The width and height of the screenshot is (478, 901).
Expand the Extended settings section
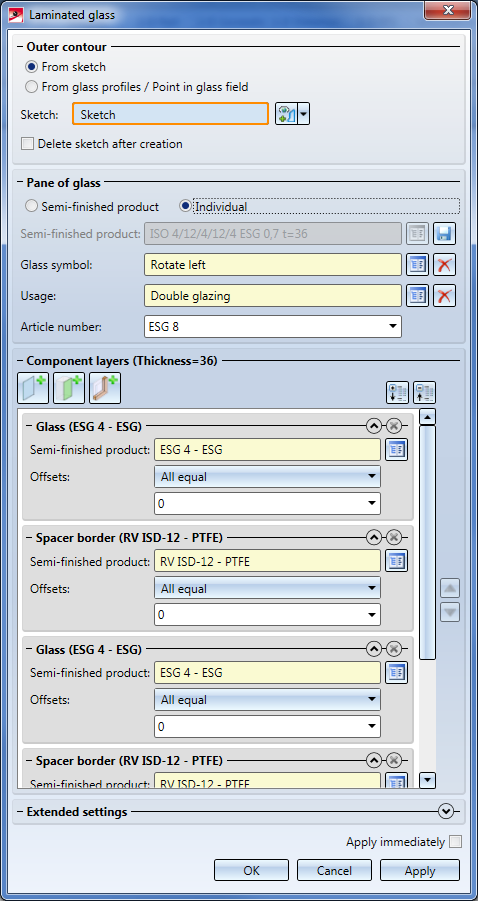point(446,812)
